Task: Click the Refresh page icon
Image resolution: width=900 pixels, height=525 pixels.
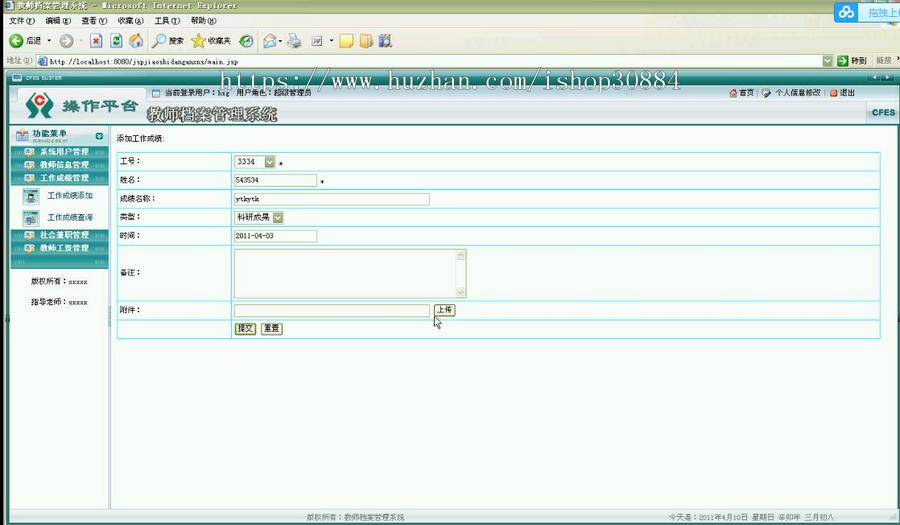Action: click(x=117, y=41)
